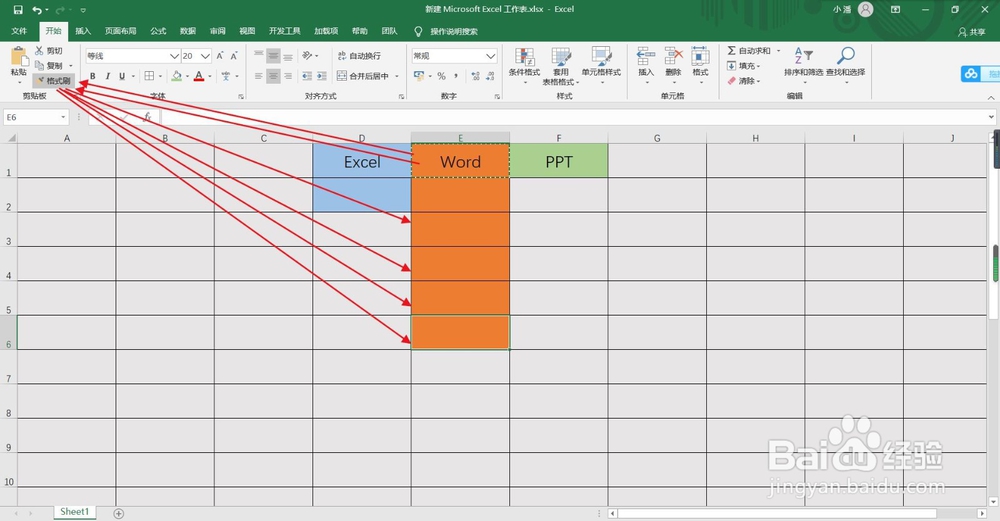Click the Borders icon
The image size is (1000, 521).
coord(149,76)
